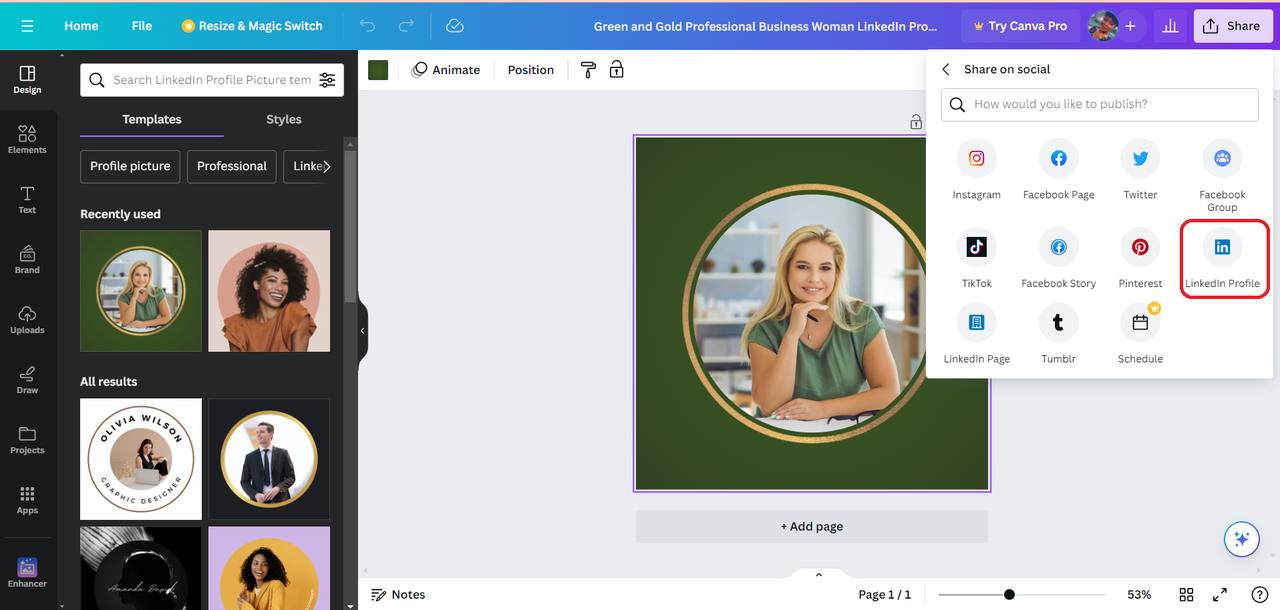Toggle the lock on the selected element

tap(616, 69)
